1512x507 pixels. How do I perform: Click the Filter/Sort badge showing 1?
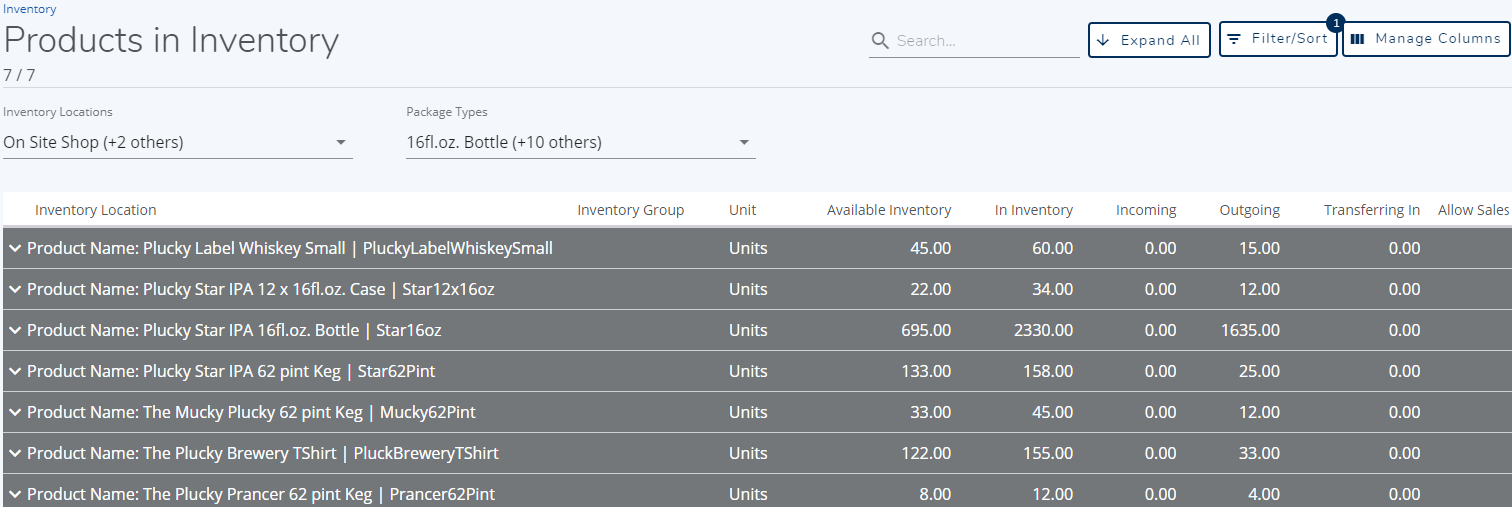coord(1336,22)
